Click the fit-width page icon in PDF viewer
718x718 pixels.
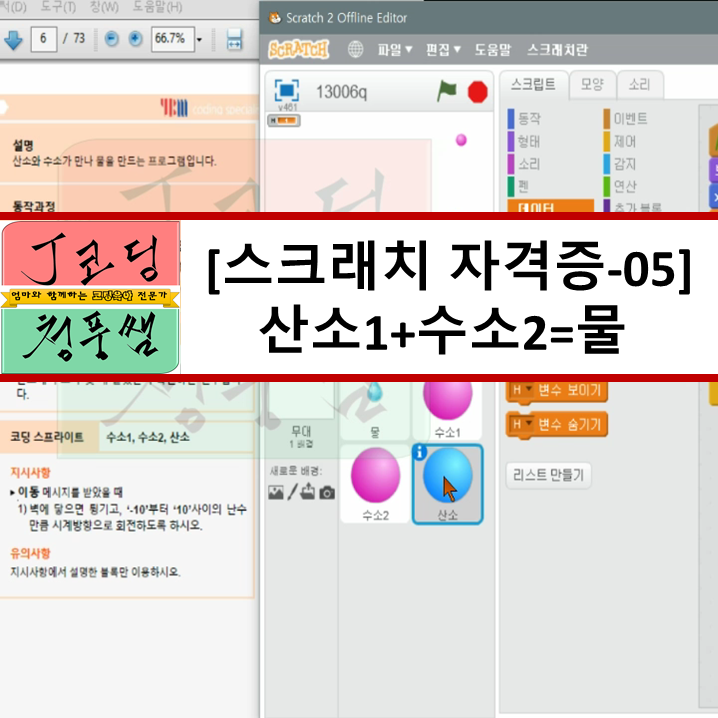[x=234, y=39]
